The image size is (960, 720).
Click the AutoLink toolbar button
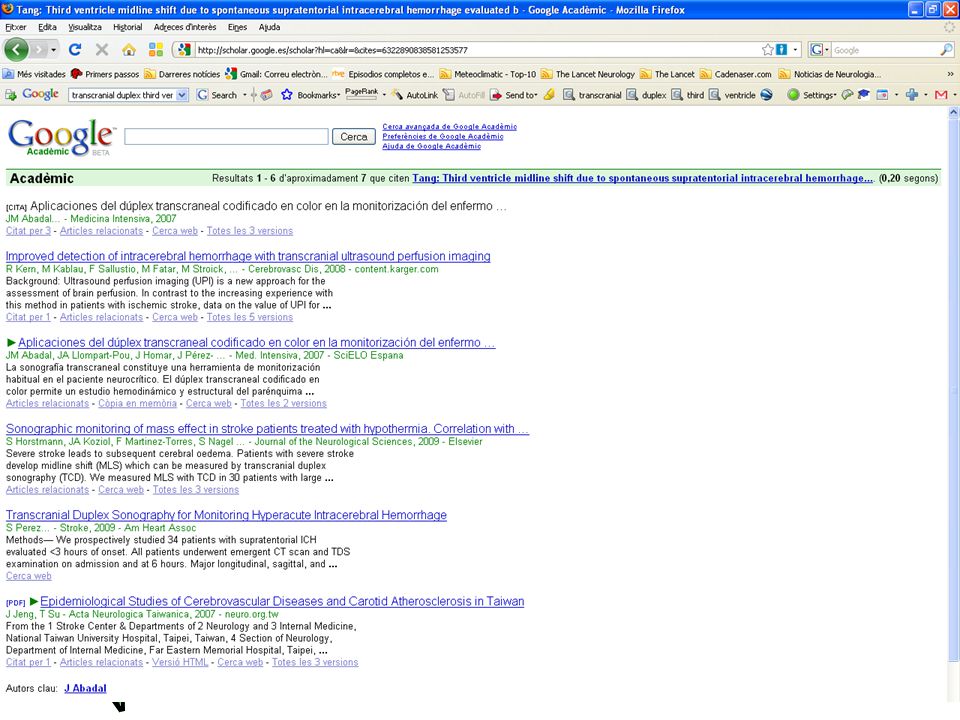point(415,95)
